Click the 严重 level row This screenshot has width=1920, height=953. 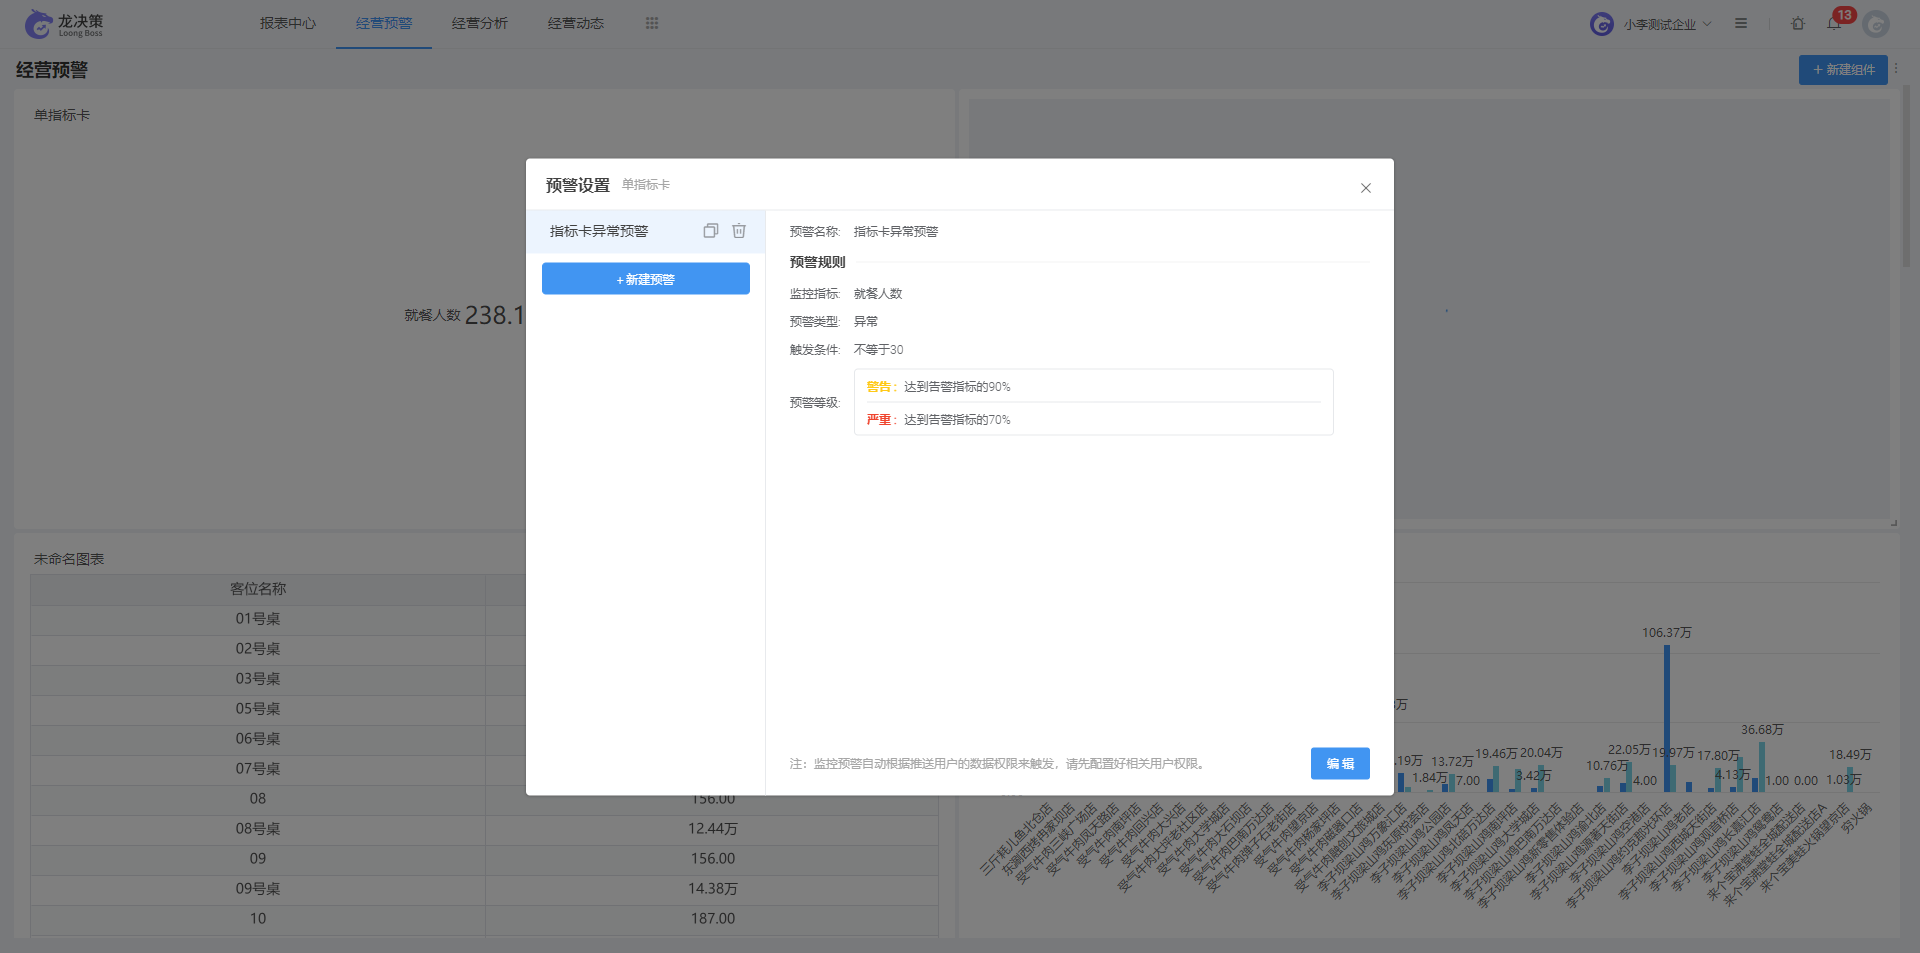(1093, 419)
